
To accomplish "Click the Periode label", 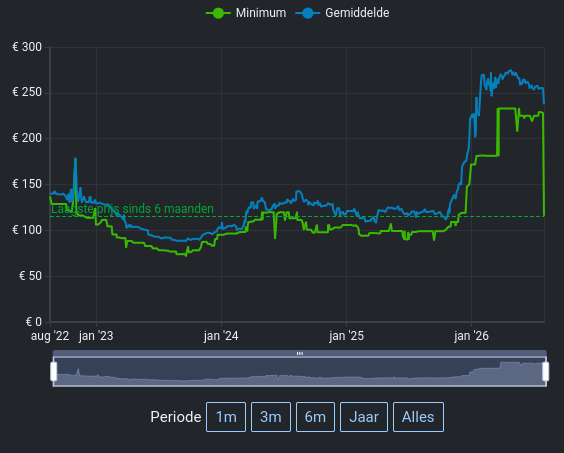I will [x=176, y=417].
